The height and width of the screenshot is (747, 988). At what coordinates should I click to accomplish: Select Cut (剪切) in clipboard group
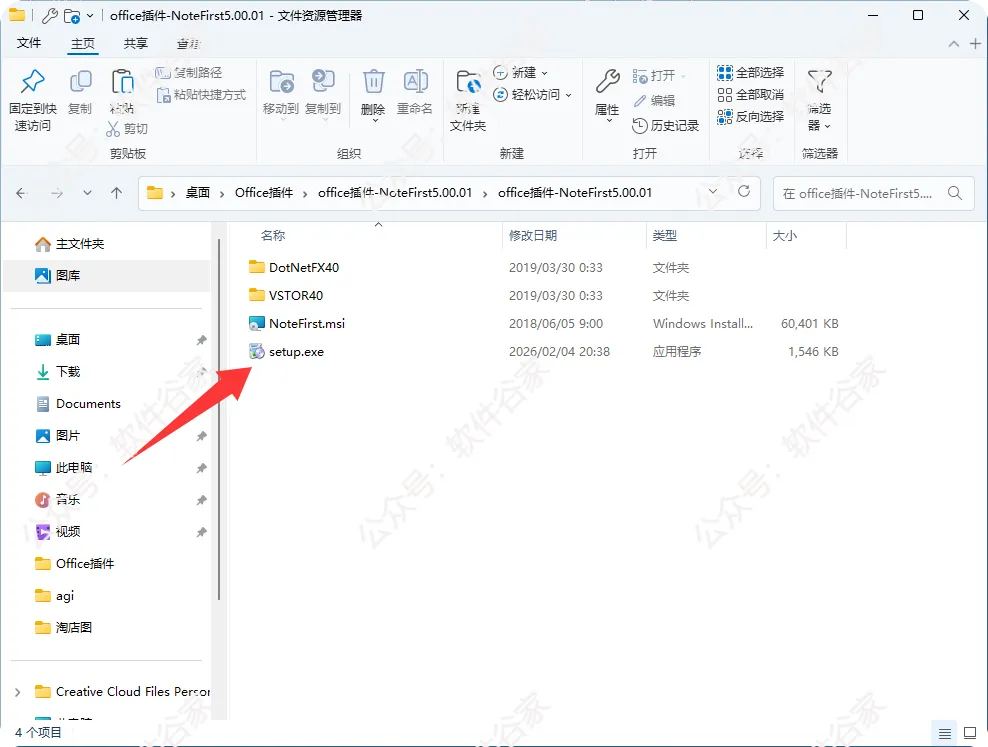pos(127,129)
